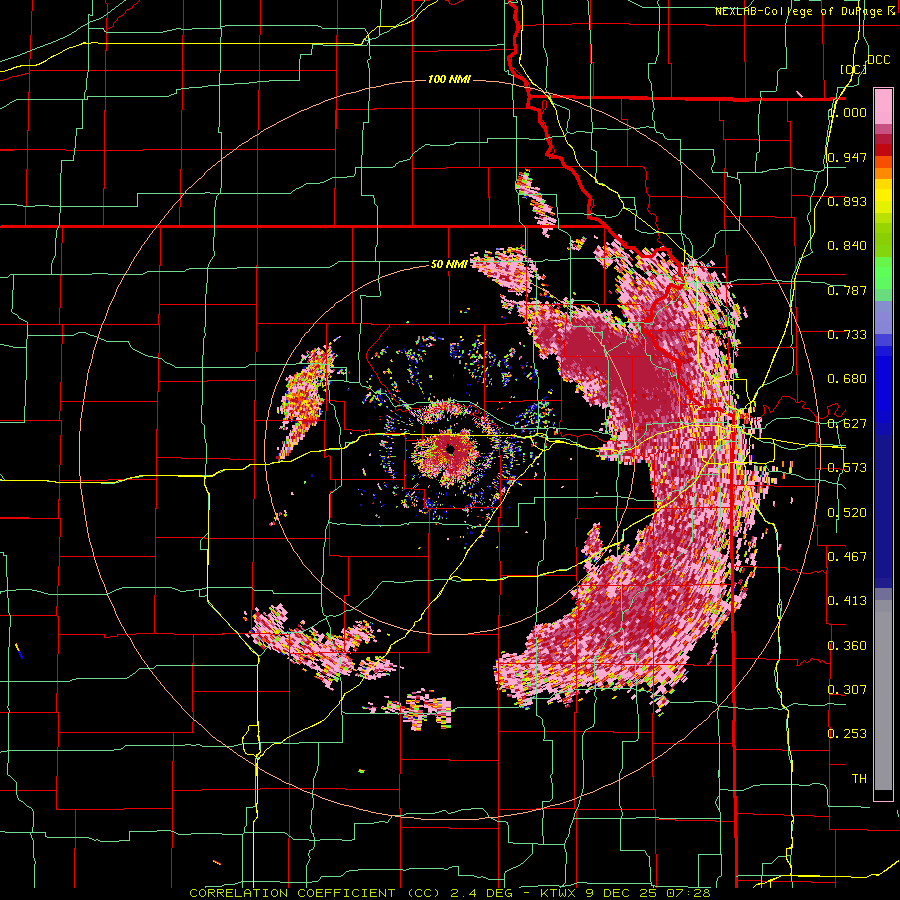The height and width of the screenshot is (900, 900).
Task: Click the 0.307 value on the scale
Action: click(847, 690)
